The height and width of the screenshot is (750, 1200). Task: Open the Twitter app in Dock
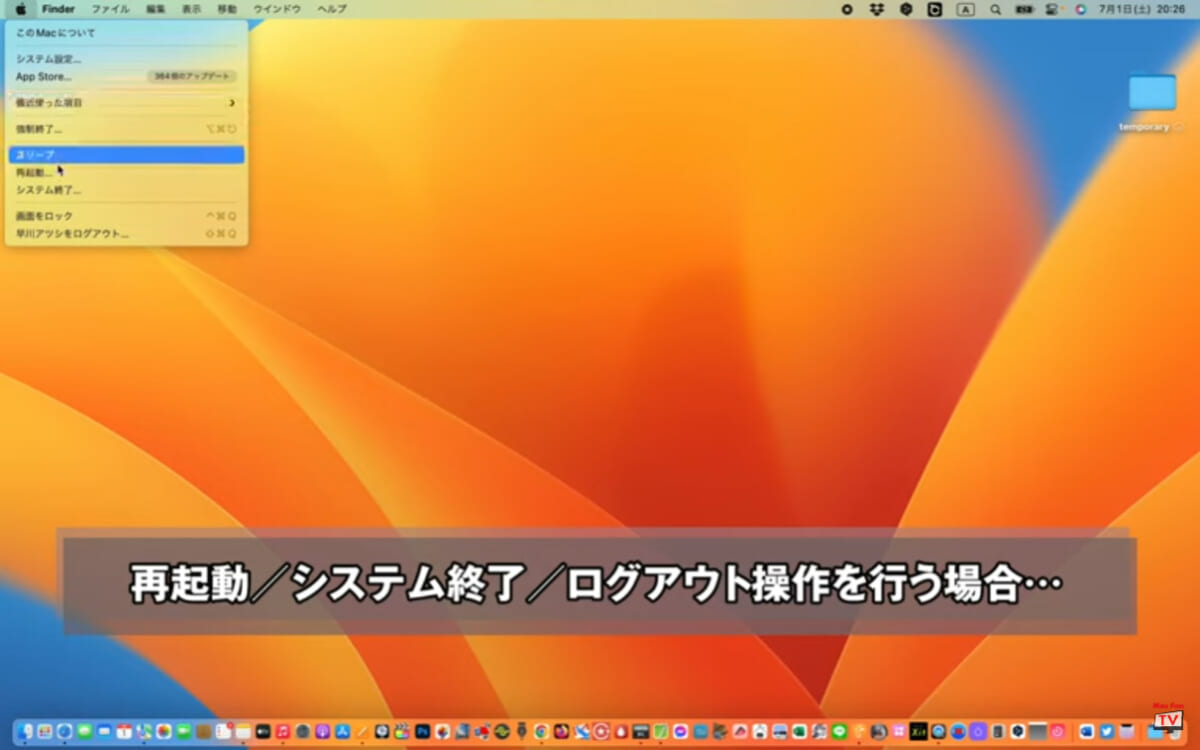pos(1107,732)
